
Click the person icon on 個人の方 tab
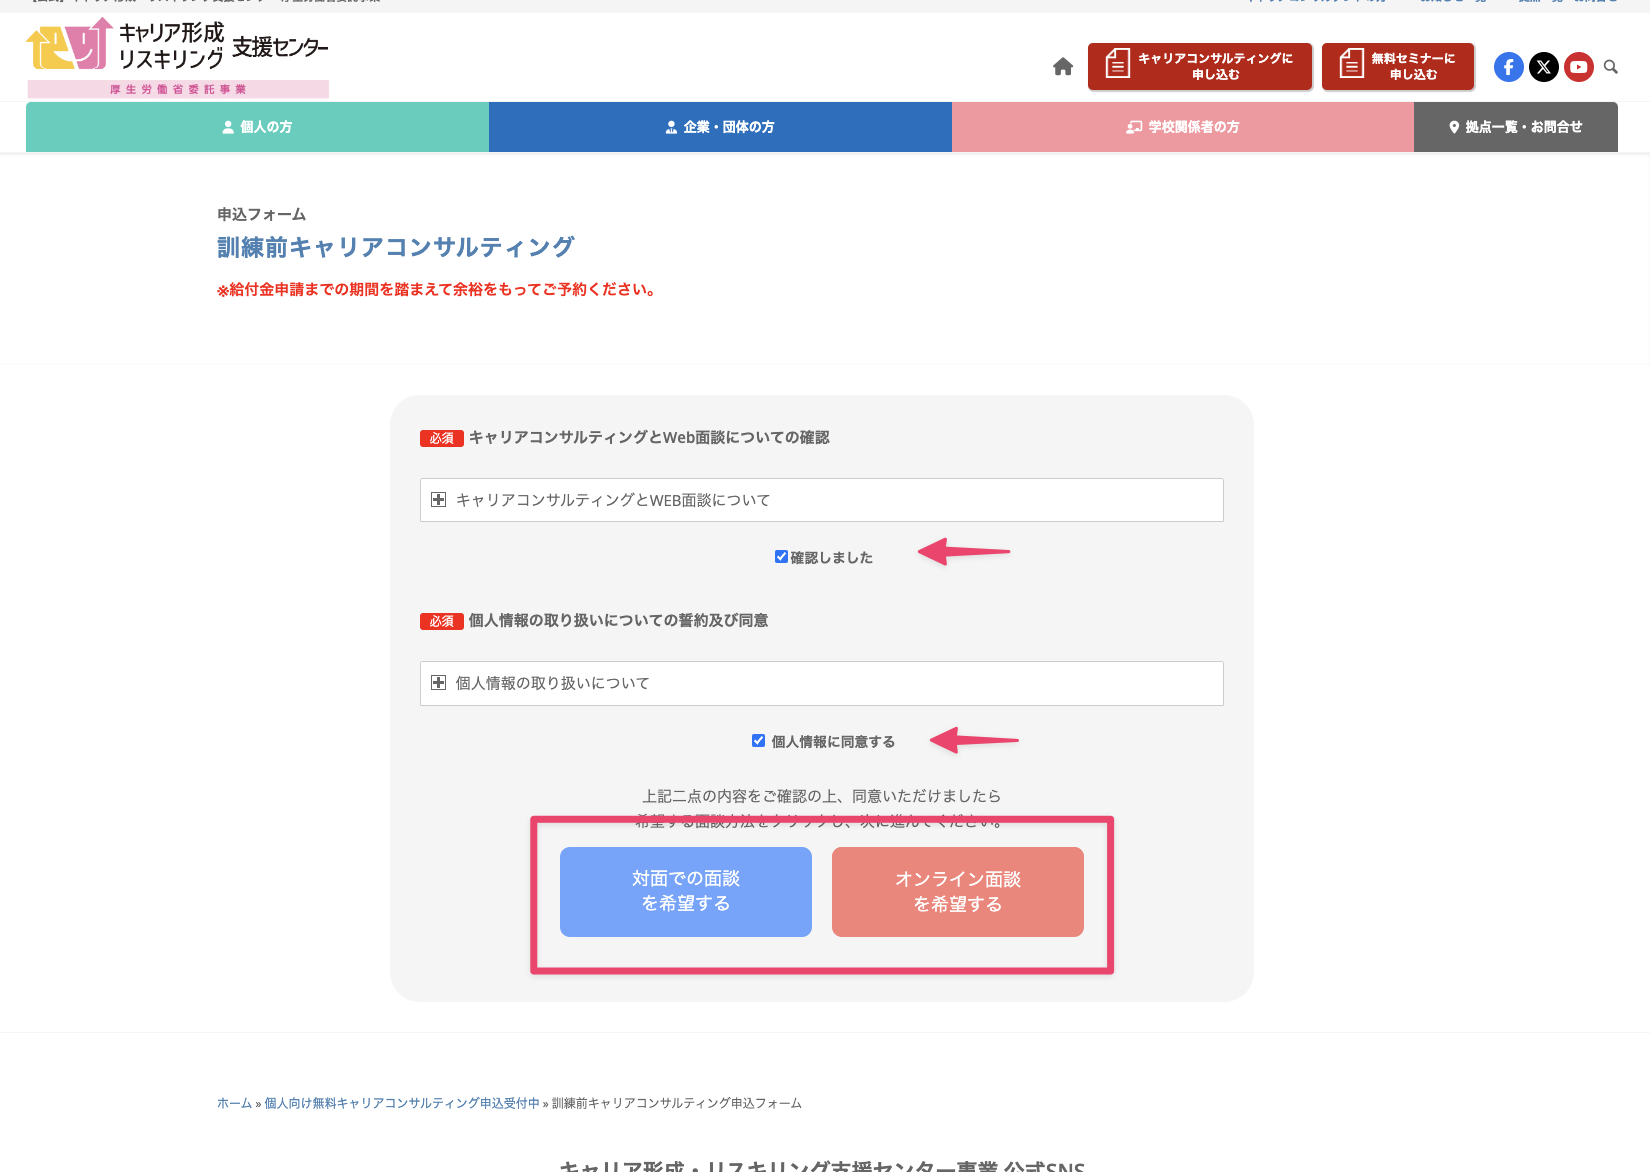(229, 126)
